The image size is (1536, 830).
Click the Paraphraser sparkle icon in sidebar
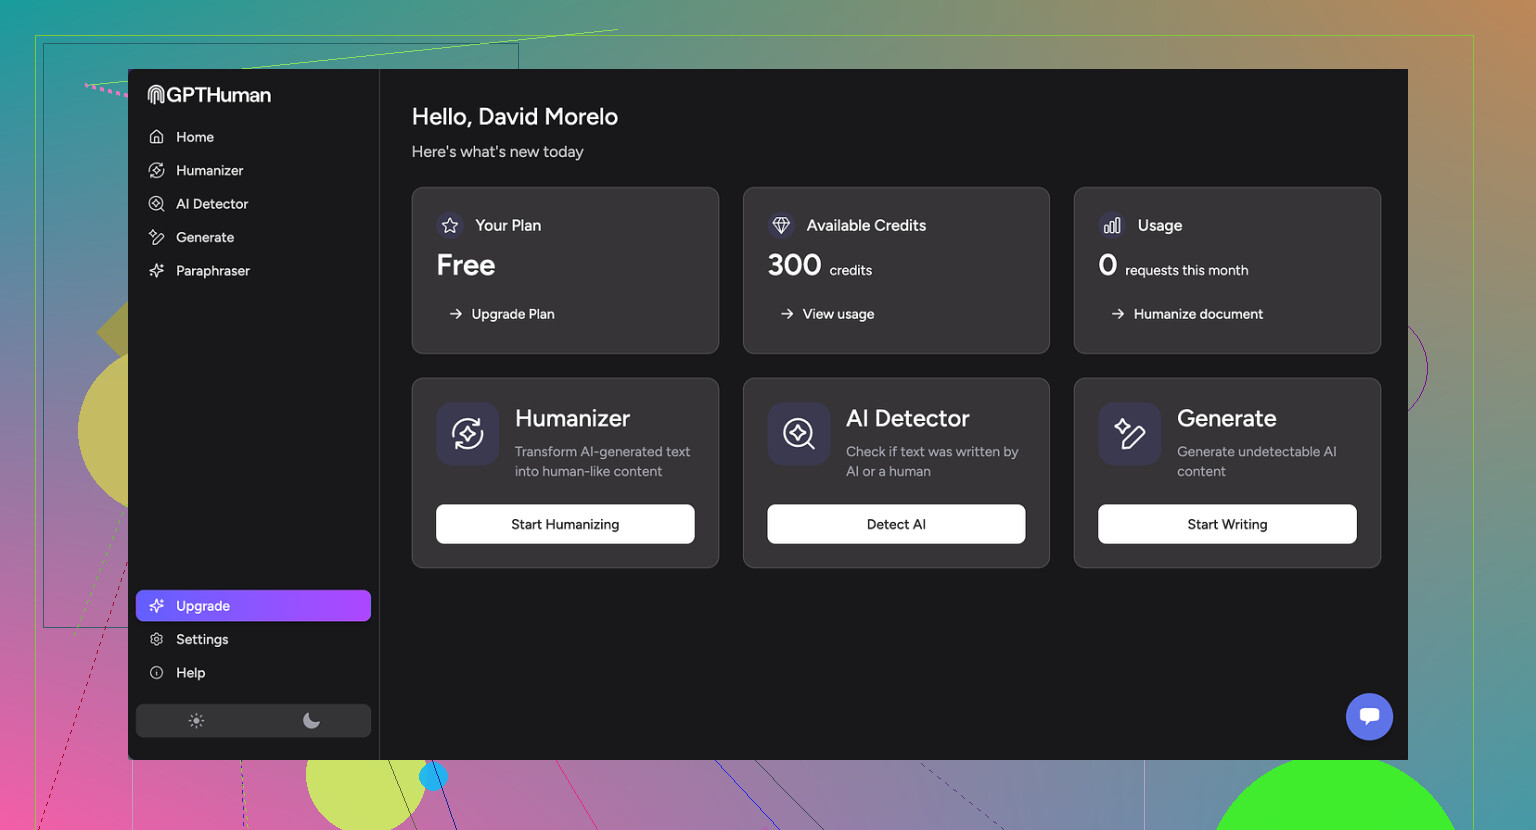click(157, 271)
